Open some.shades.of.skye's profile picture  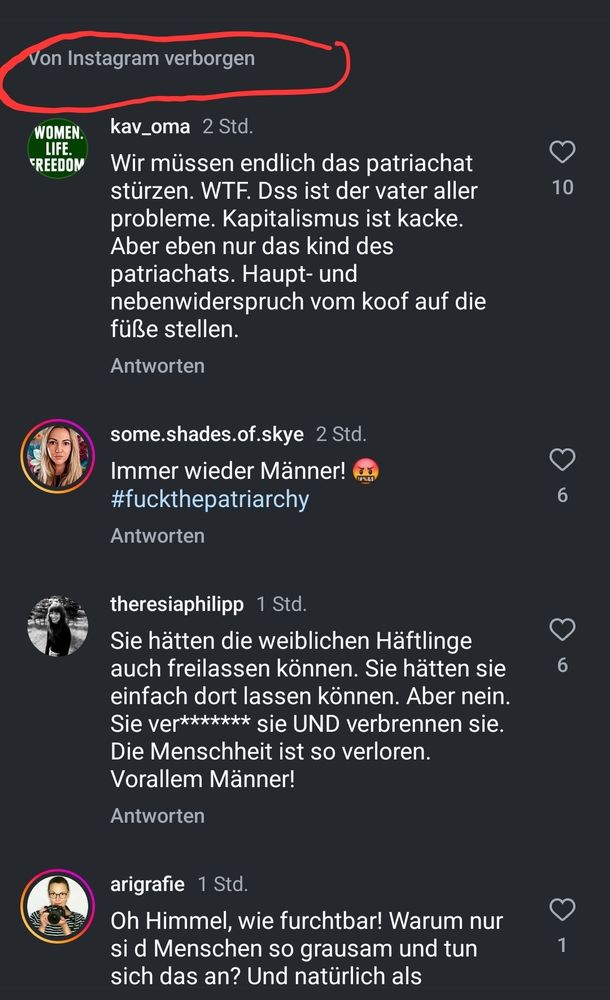(x=57, y=455)
